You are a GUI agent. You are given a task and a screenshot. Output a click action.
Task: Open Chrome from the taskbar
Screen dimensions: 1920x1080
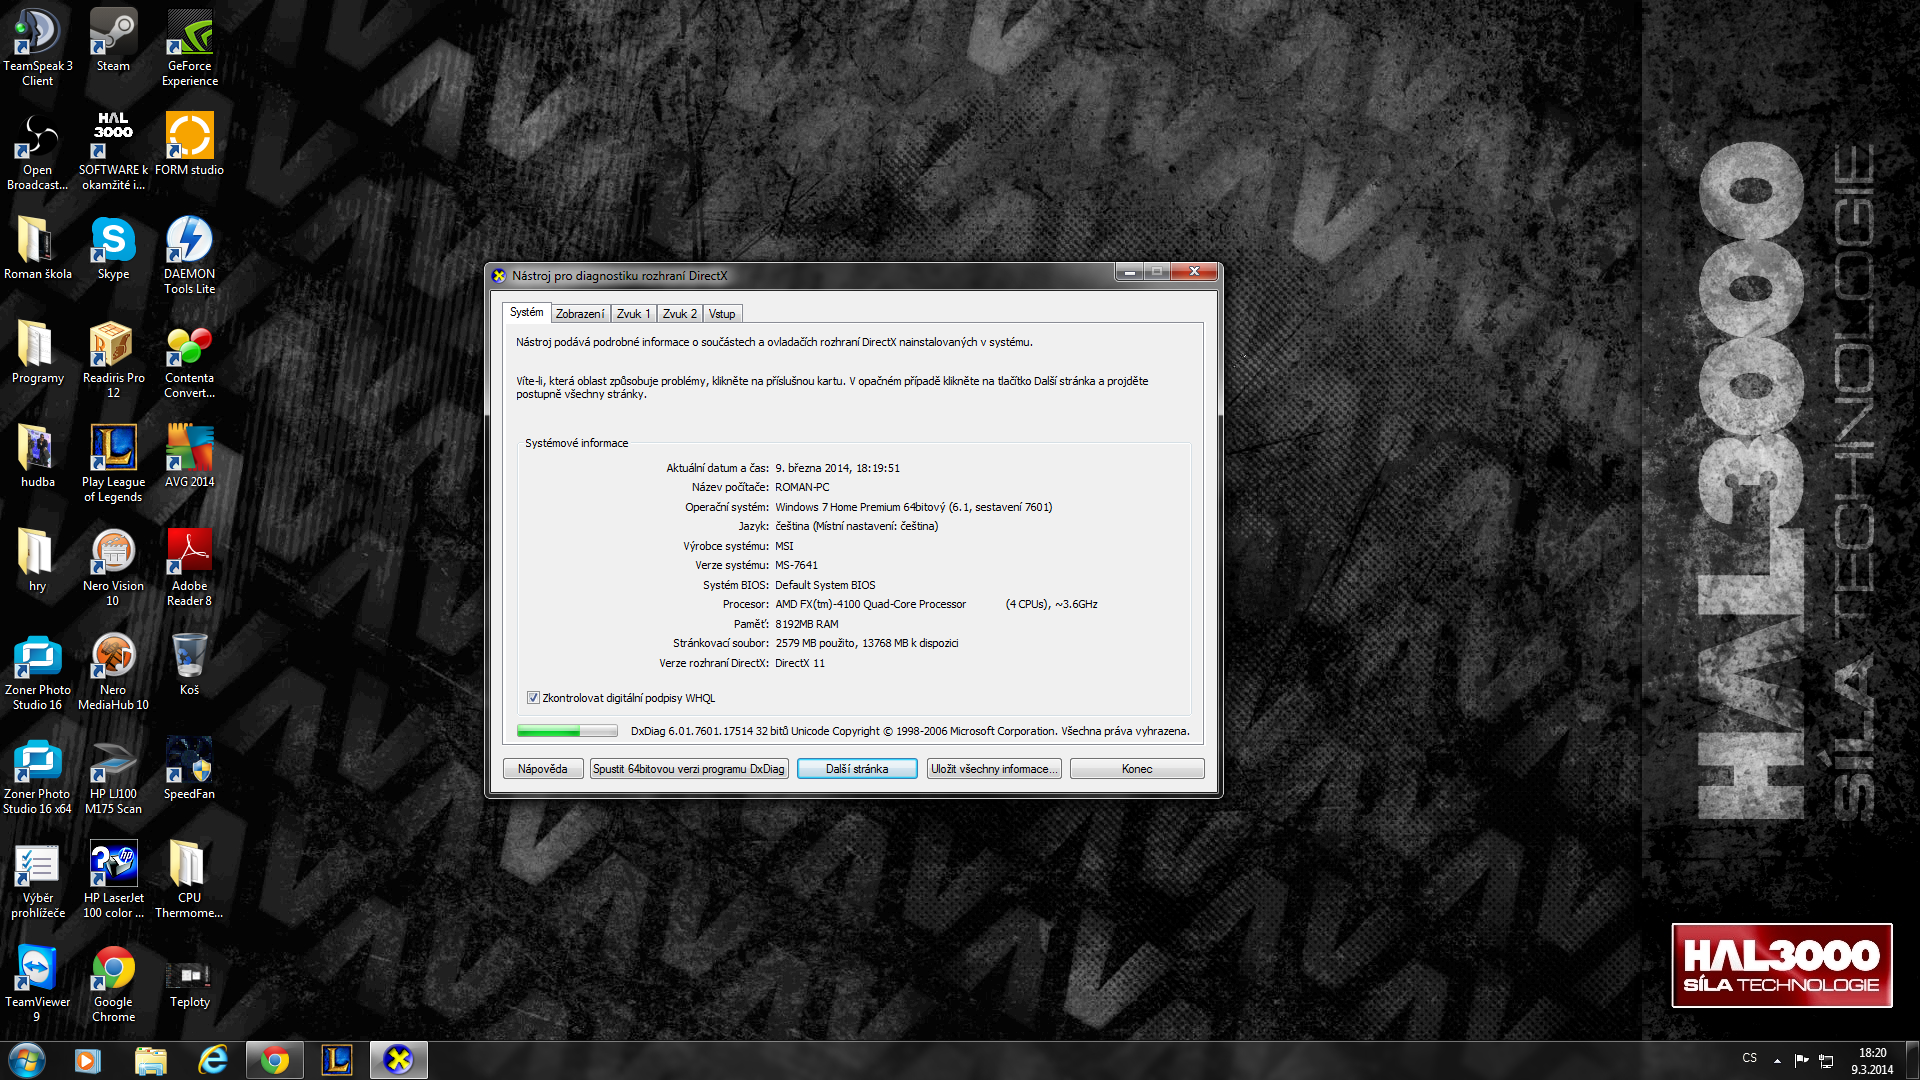click(274, 1060)
